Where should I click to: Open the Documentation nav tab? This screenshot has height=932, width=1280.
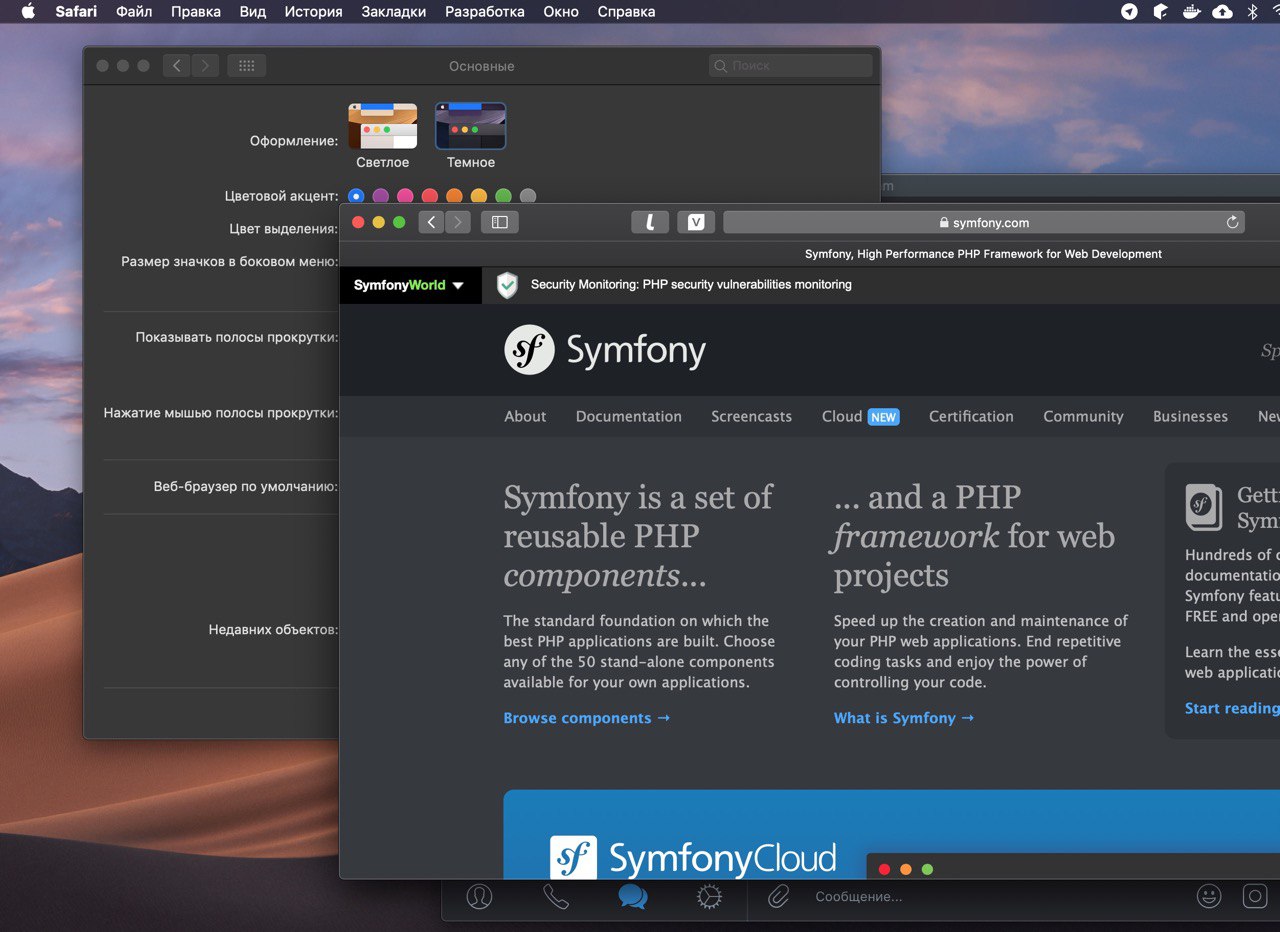click(629, 416)
